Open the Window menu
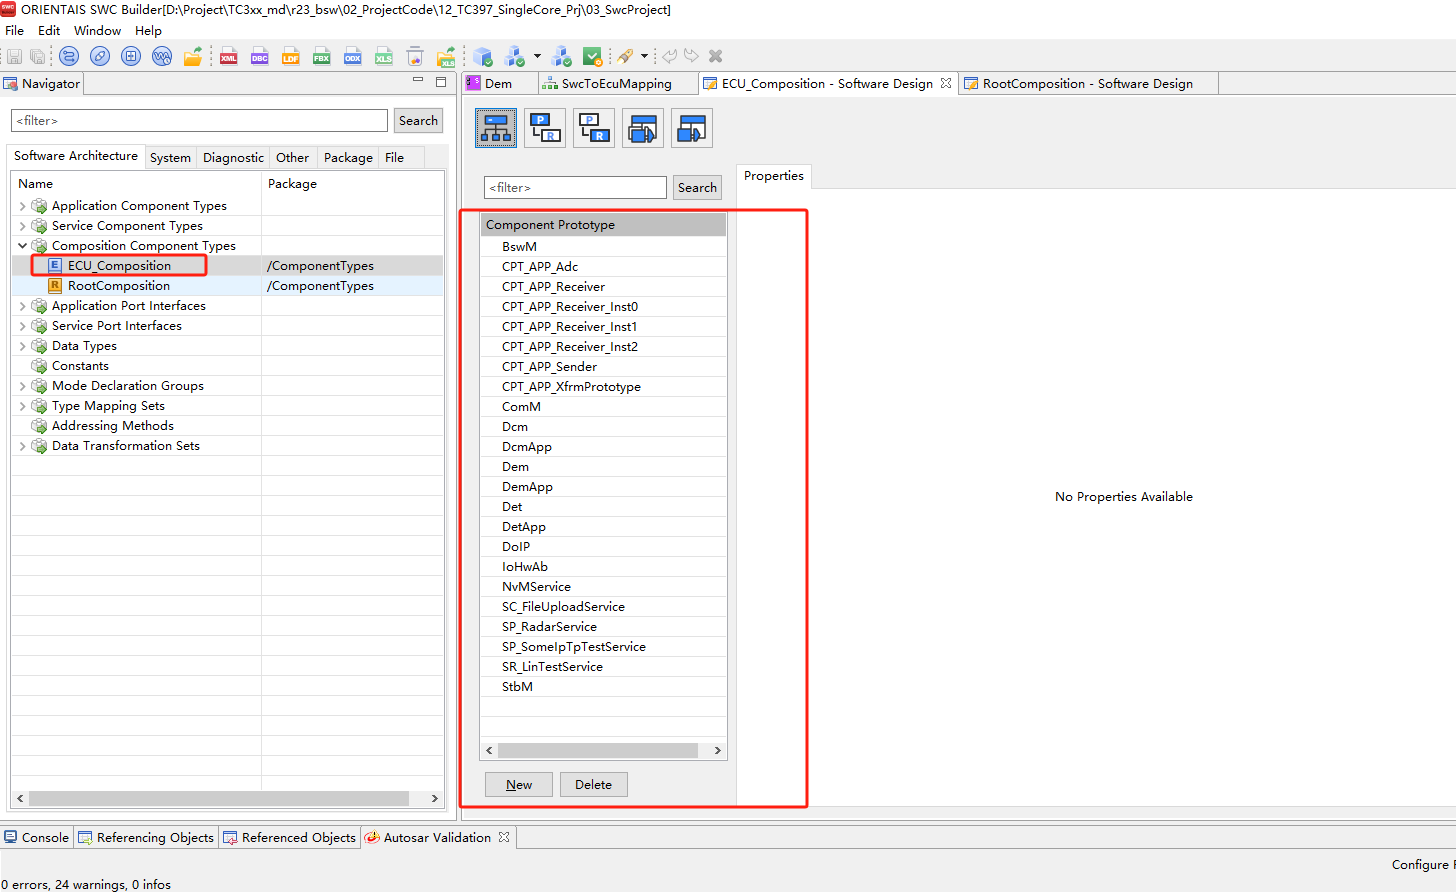Image resolution: width=1456 pixels, height=892 pixels. click(x=97, y=31)
